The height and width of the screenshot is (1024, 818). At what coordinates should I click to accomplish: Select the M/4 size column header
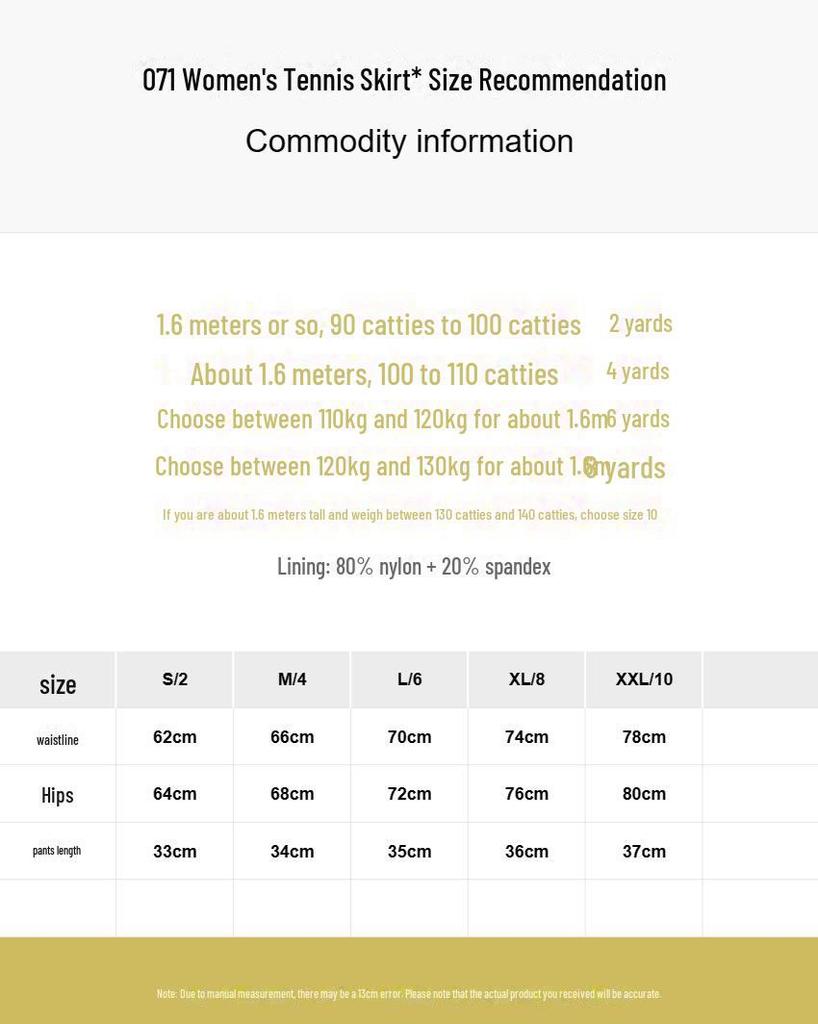click(x=292, y=679)
